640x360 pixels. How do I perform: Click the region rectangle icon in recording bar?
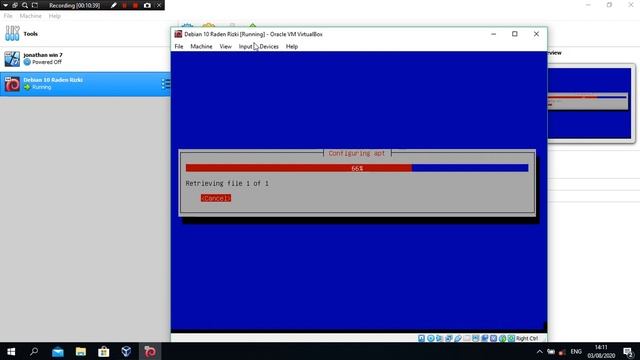coord(35,5)
